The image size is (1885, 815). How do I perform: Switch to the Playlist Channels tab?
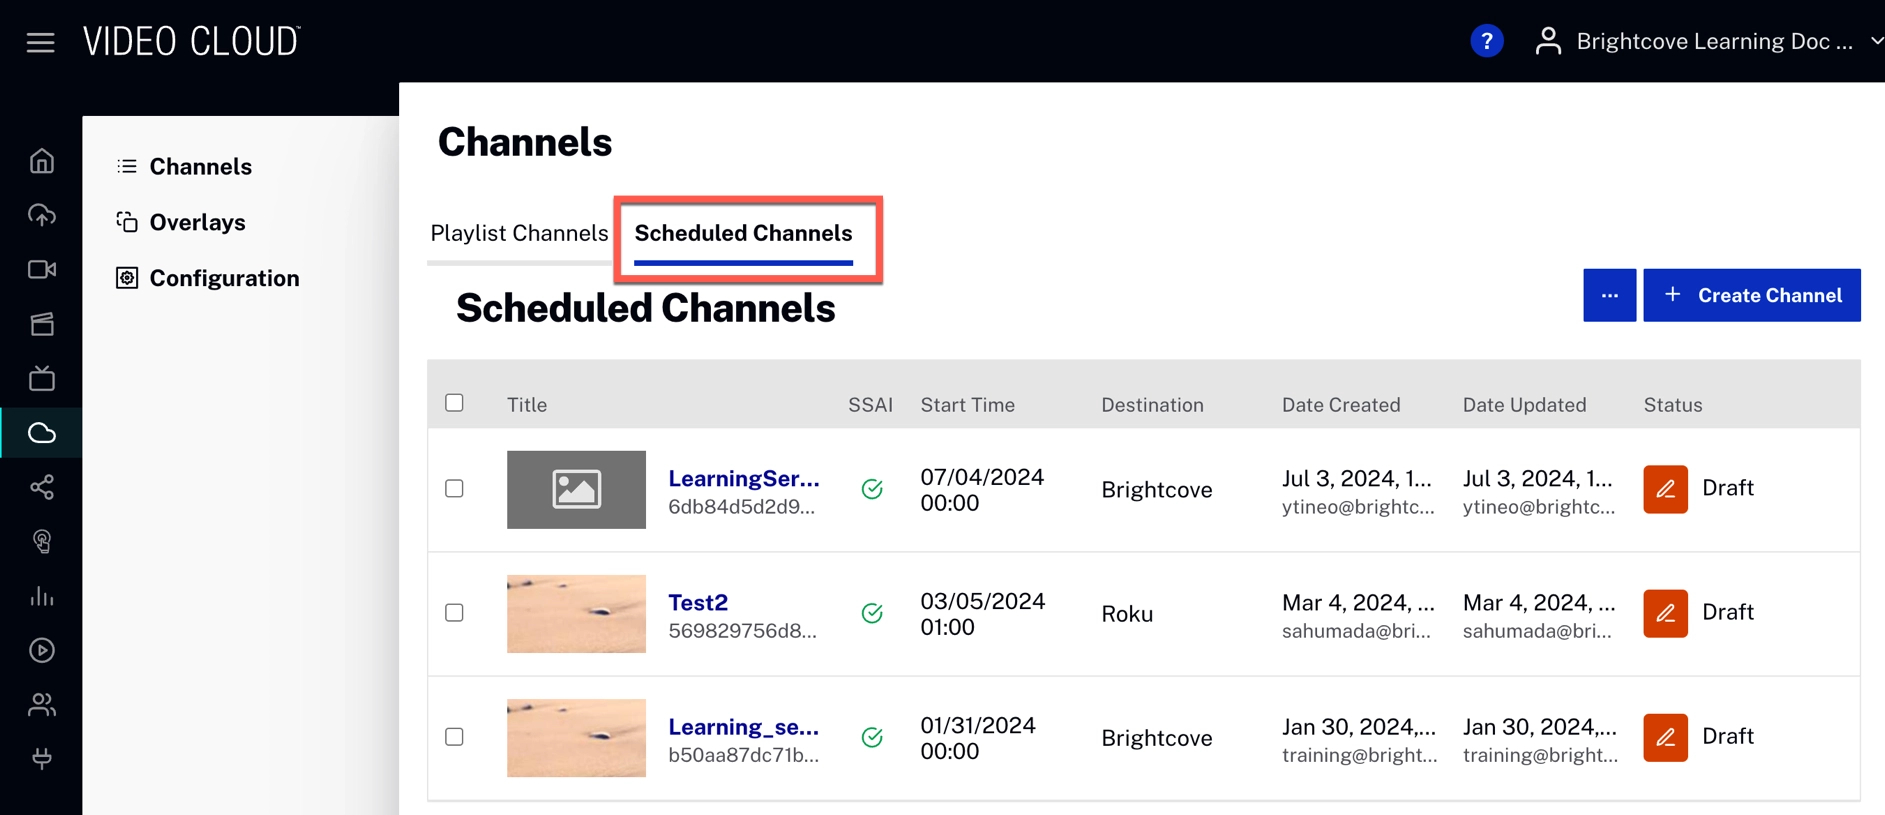(519, 233)
